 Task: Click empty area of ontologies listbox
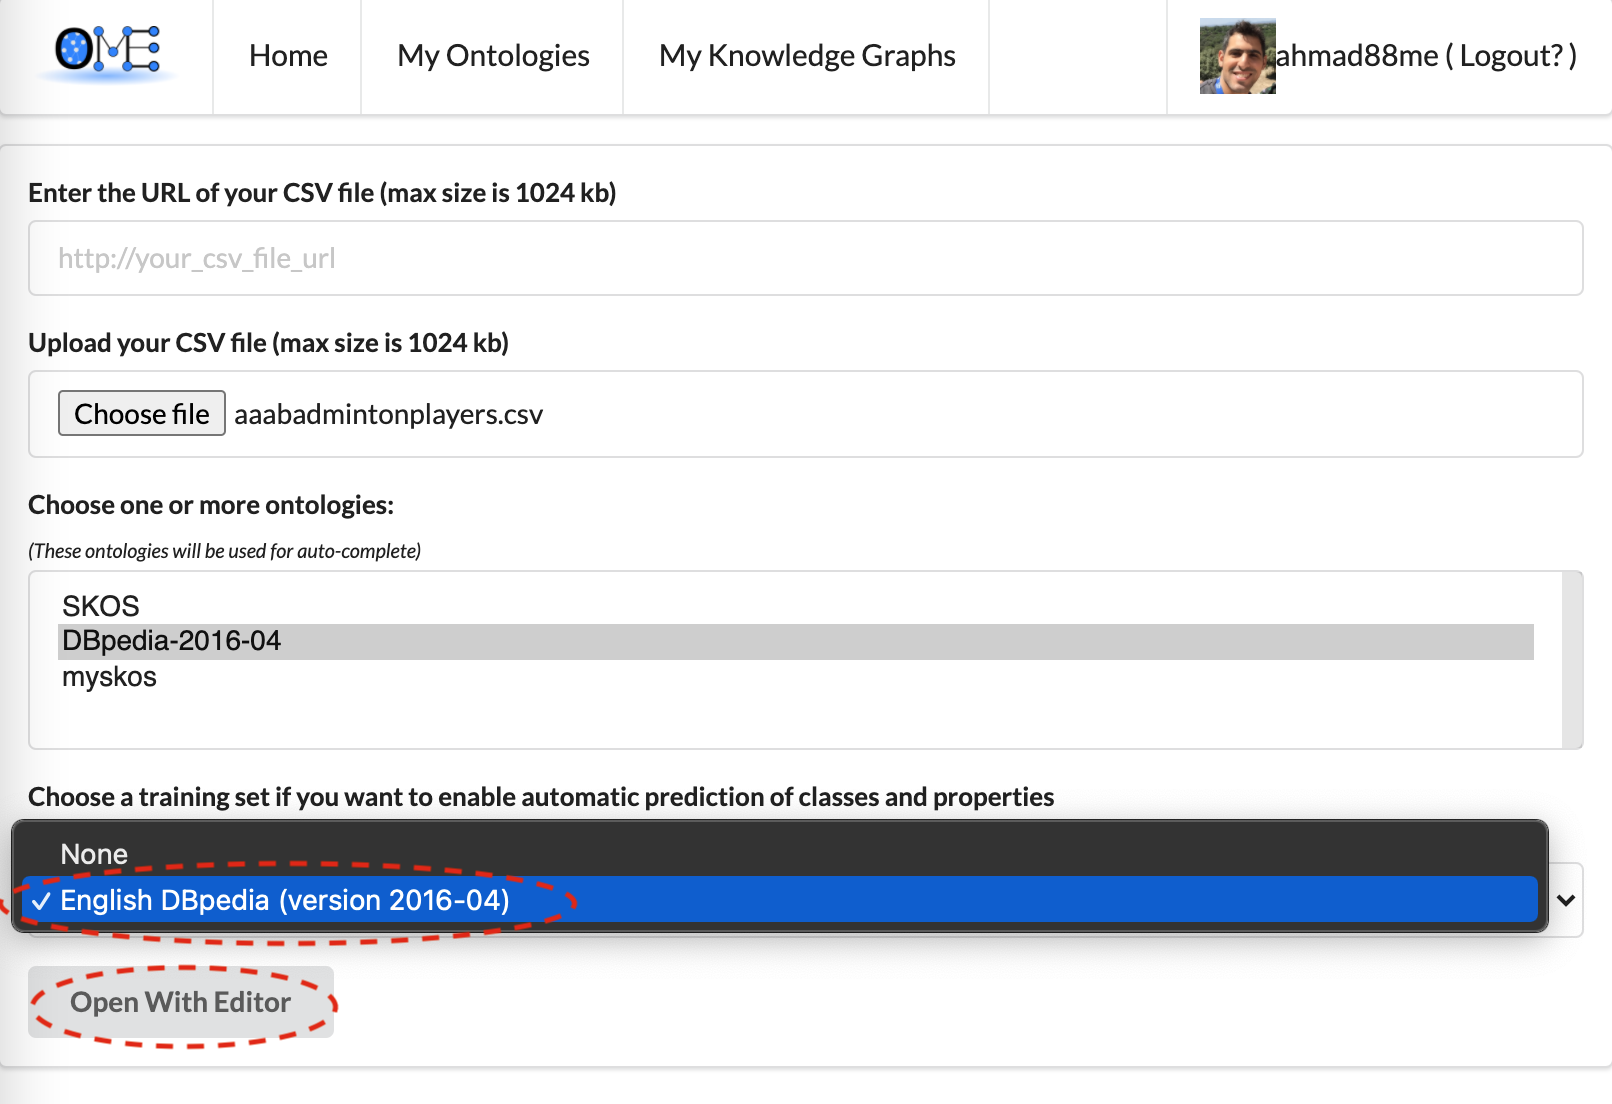(795, 719)
